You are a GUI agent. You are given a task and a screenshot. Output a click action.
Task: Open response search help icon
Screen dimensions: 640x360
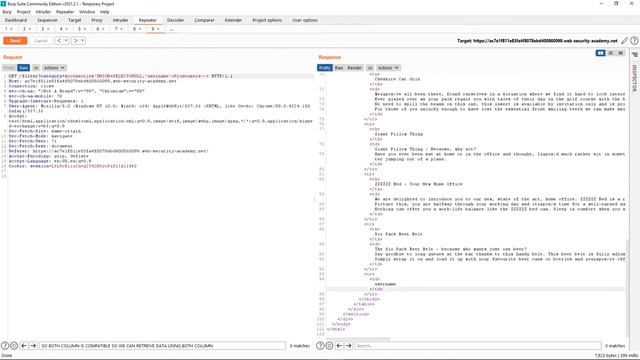[x=320, y=346]
